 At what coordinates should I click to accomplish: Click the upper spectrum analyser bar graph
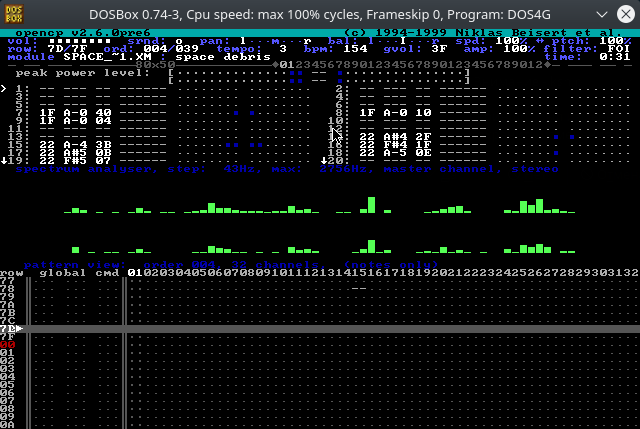(x=320, y=205)
